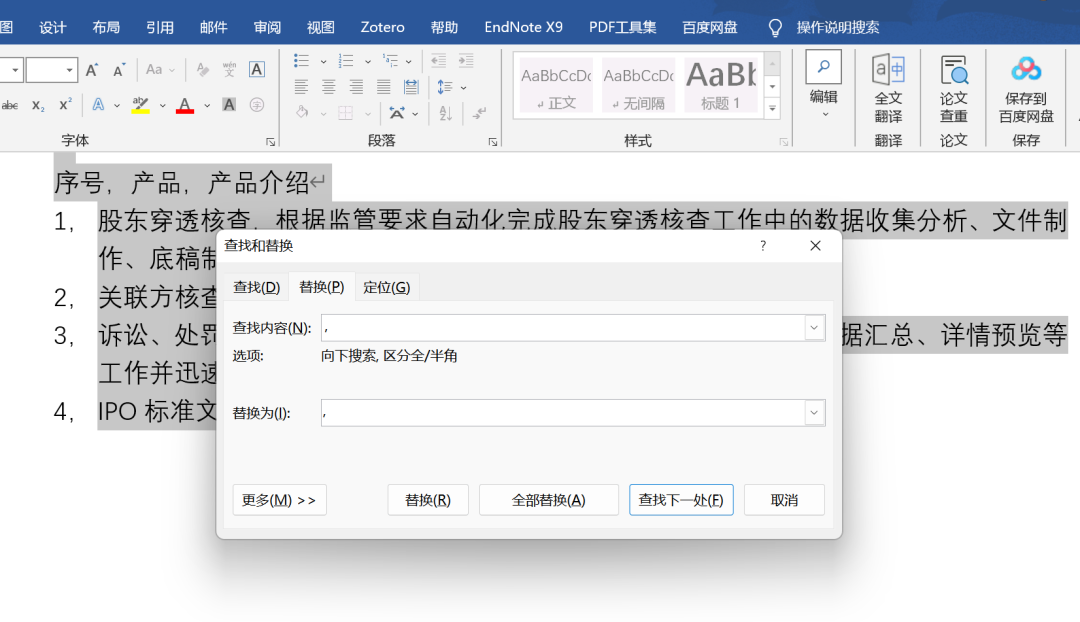The width and height of the screenshot is (1080, 622).
Task: Click the lightbulb 操作说明搜索 box
Action: tap(824, 28)
